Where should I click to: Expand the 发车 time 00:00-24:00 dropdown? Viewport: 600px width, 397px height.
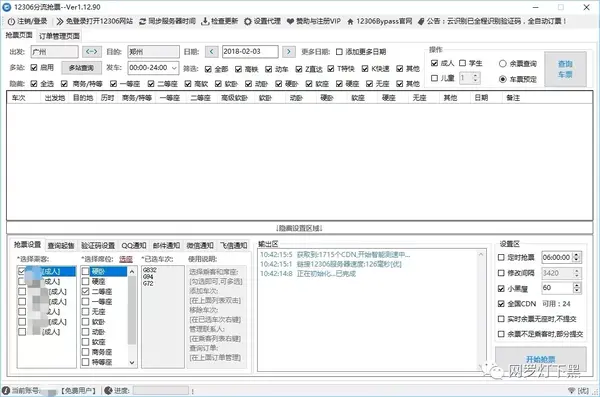point(174,68)
